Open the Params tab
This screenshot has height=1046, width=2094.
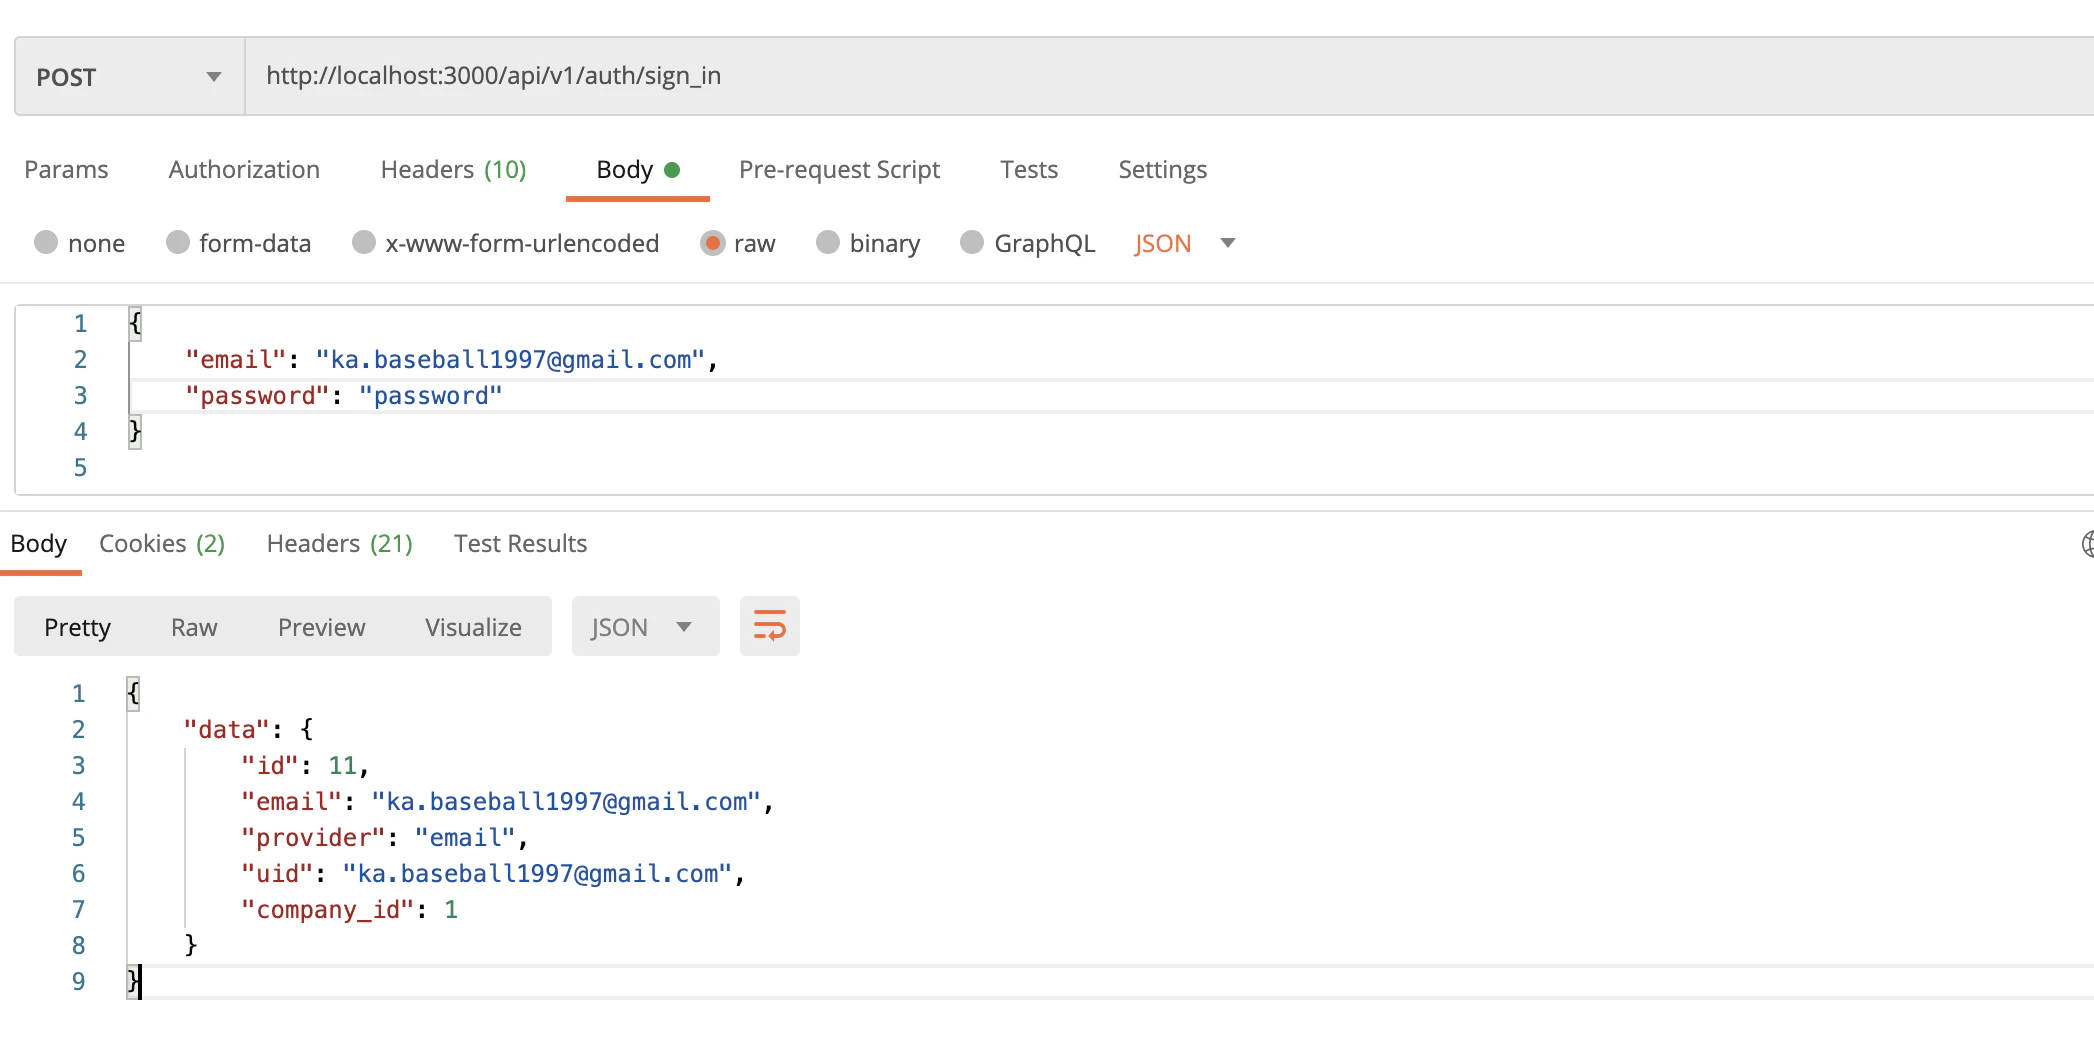(x=66, y=169)
